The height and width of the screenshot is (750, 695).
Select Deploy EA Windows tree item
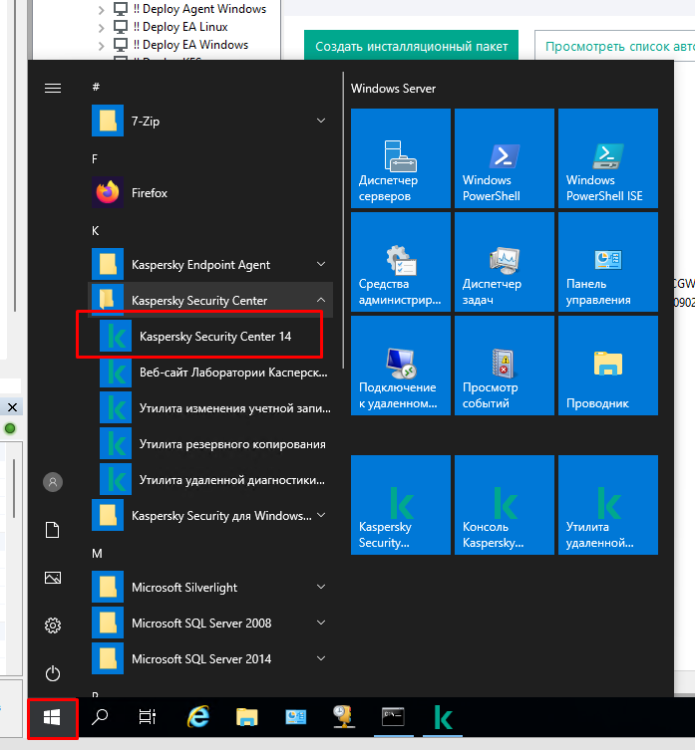[195, 45]
